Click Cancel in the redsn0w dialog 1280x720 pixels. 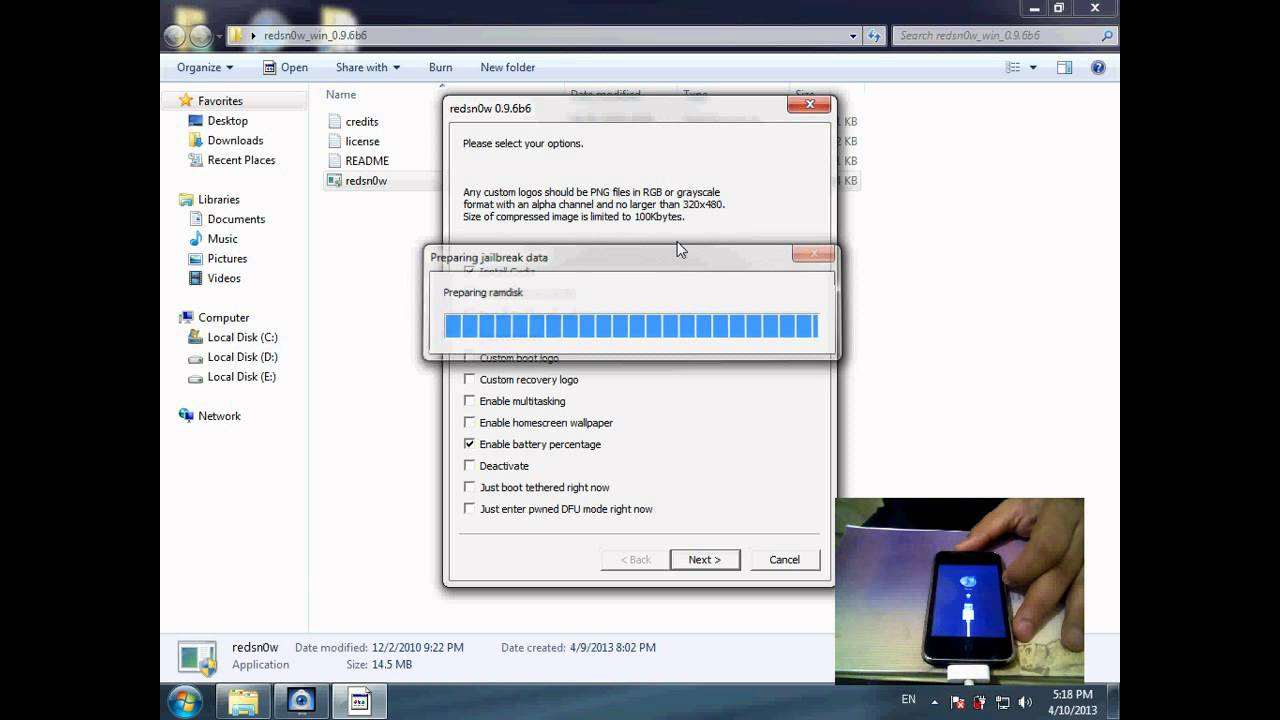[x=785, y=560]
